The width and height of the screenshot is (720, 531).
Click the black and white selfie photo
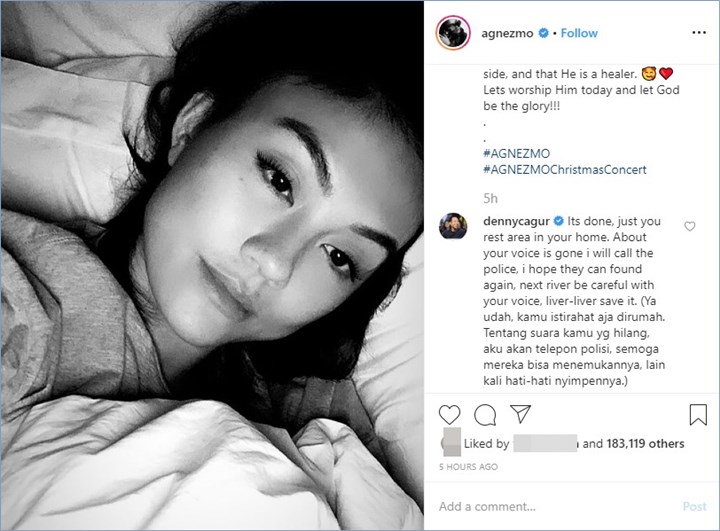tap(212, 266)
